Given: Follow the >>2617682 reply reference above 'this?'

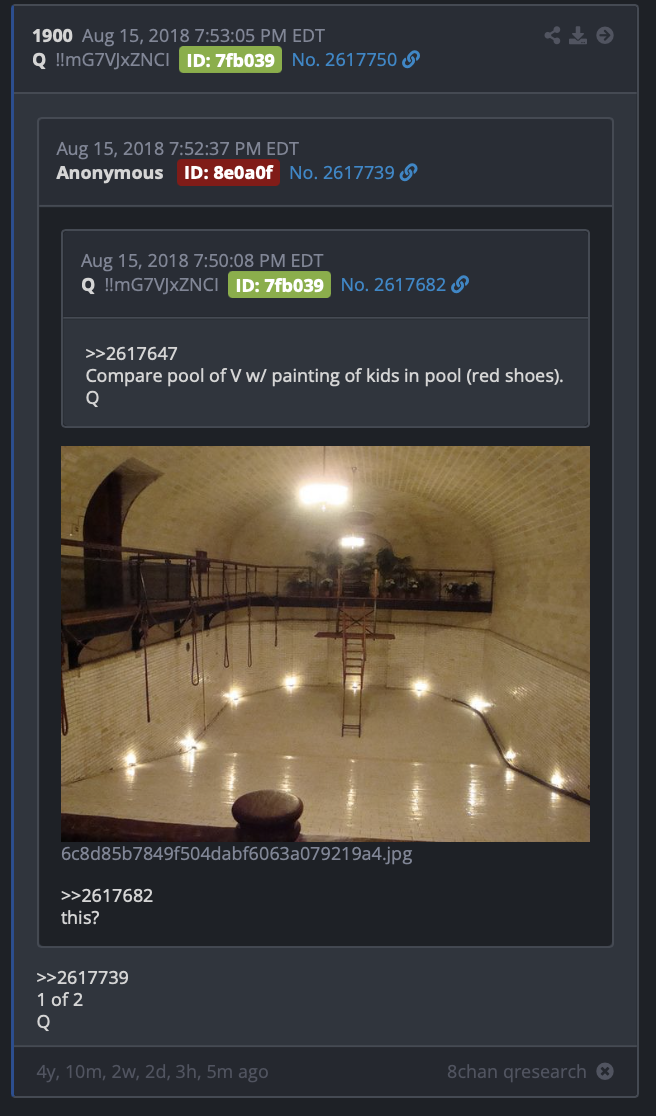Looking at the screenshot, I should pos(107,895).
